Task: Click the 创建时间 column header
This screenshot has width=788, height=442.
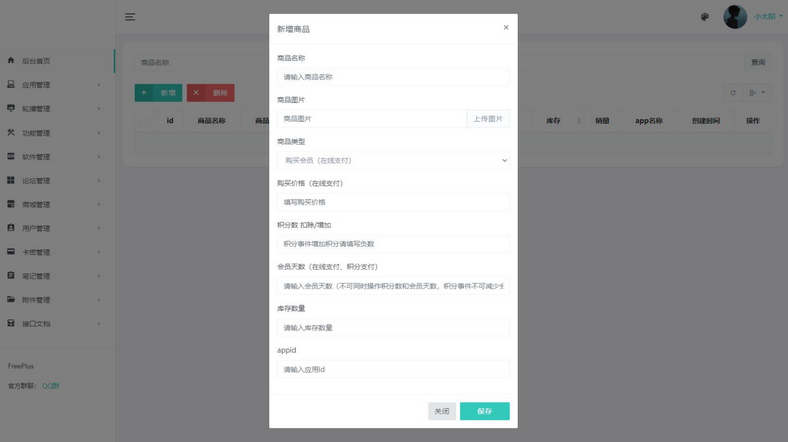Action: (x=706, y=121)
